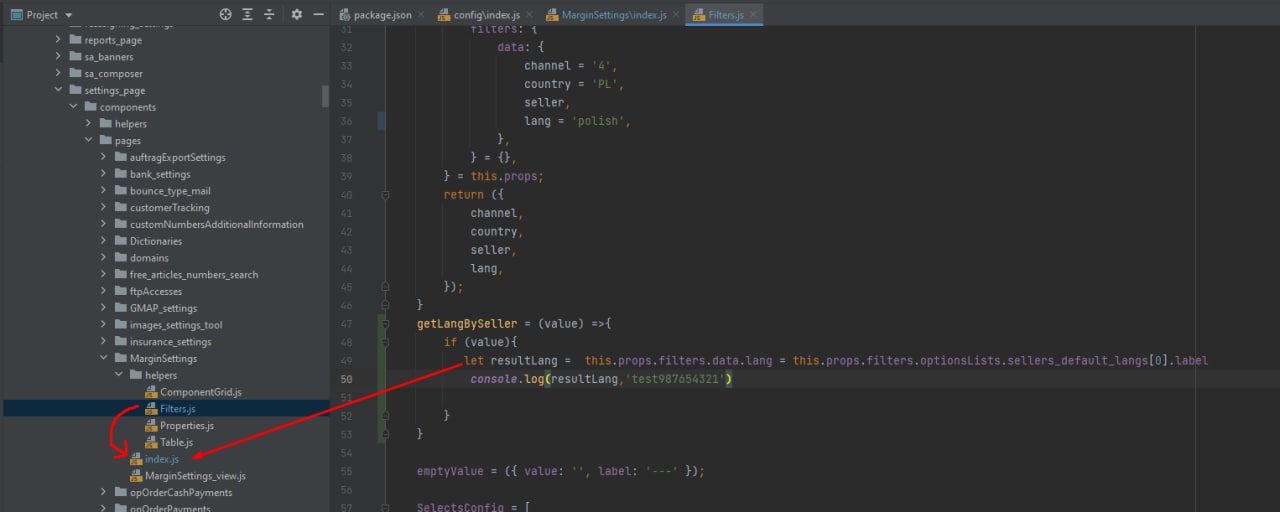Image resolution: width=1280 pixels, height=512 pixels.
Task: Click the bounce_type_mail folder icon
Action: (x=120, y=191)
